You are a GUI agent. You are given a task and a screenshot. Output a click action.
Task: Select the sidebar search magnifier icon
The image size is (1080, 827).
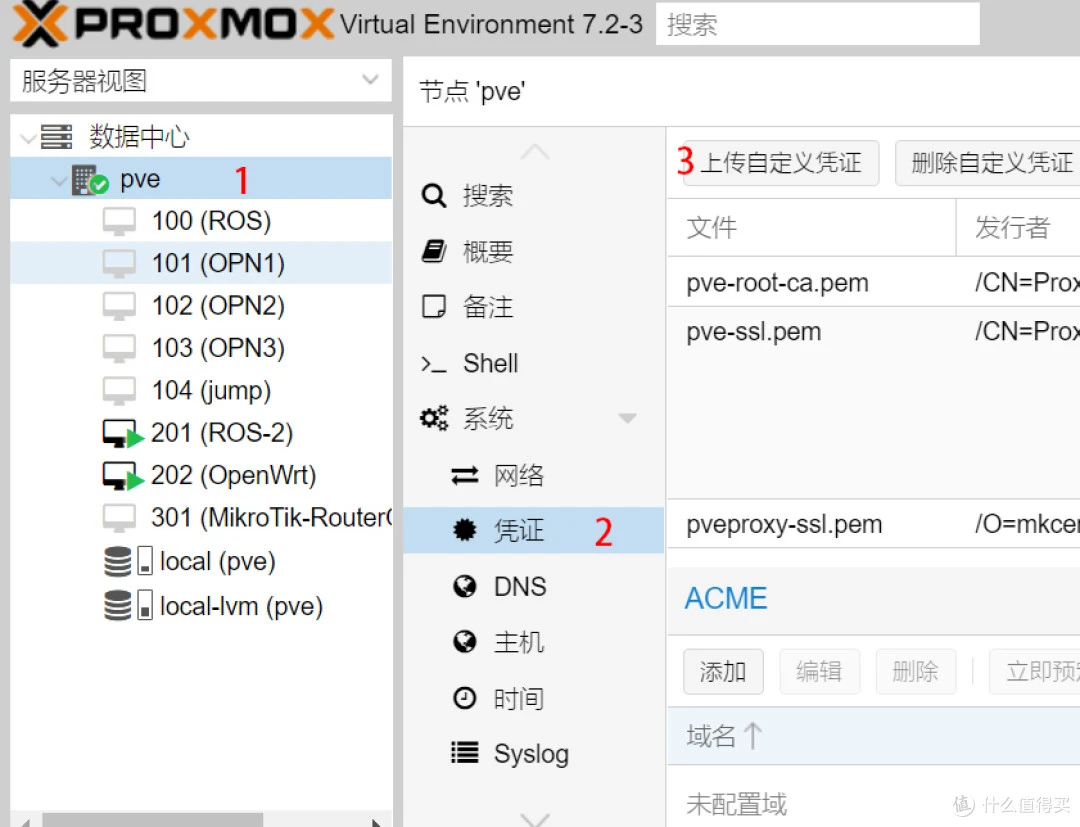tap(433, 196)
